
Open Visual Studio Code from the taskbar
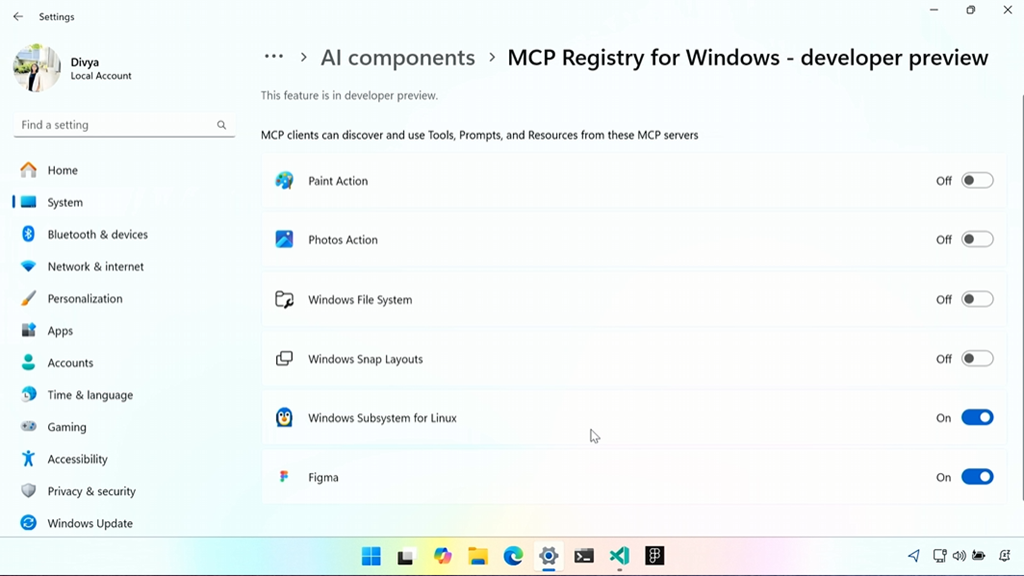619,556
